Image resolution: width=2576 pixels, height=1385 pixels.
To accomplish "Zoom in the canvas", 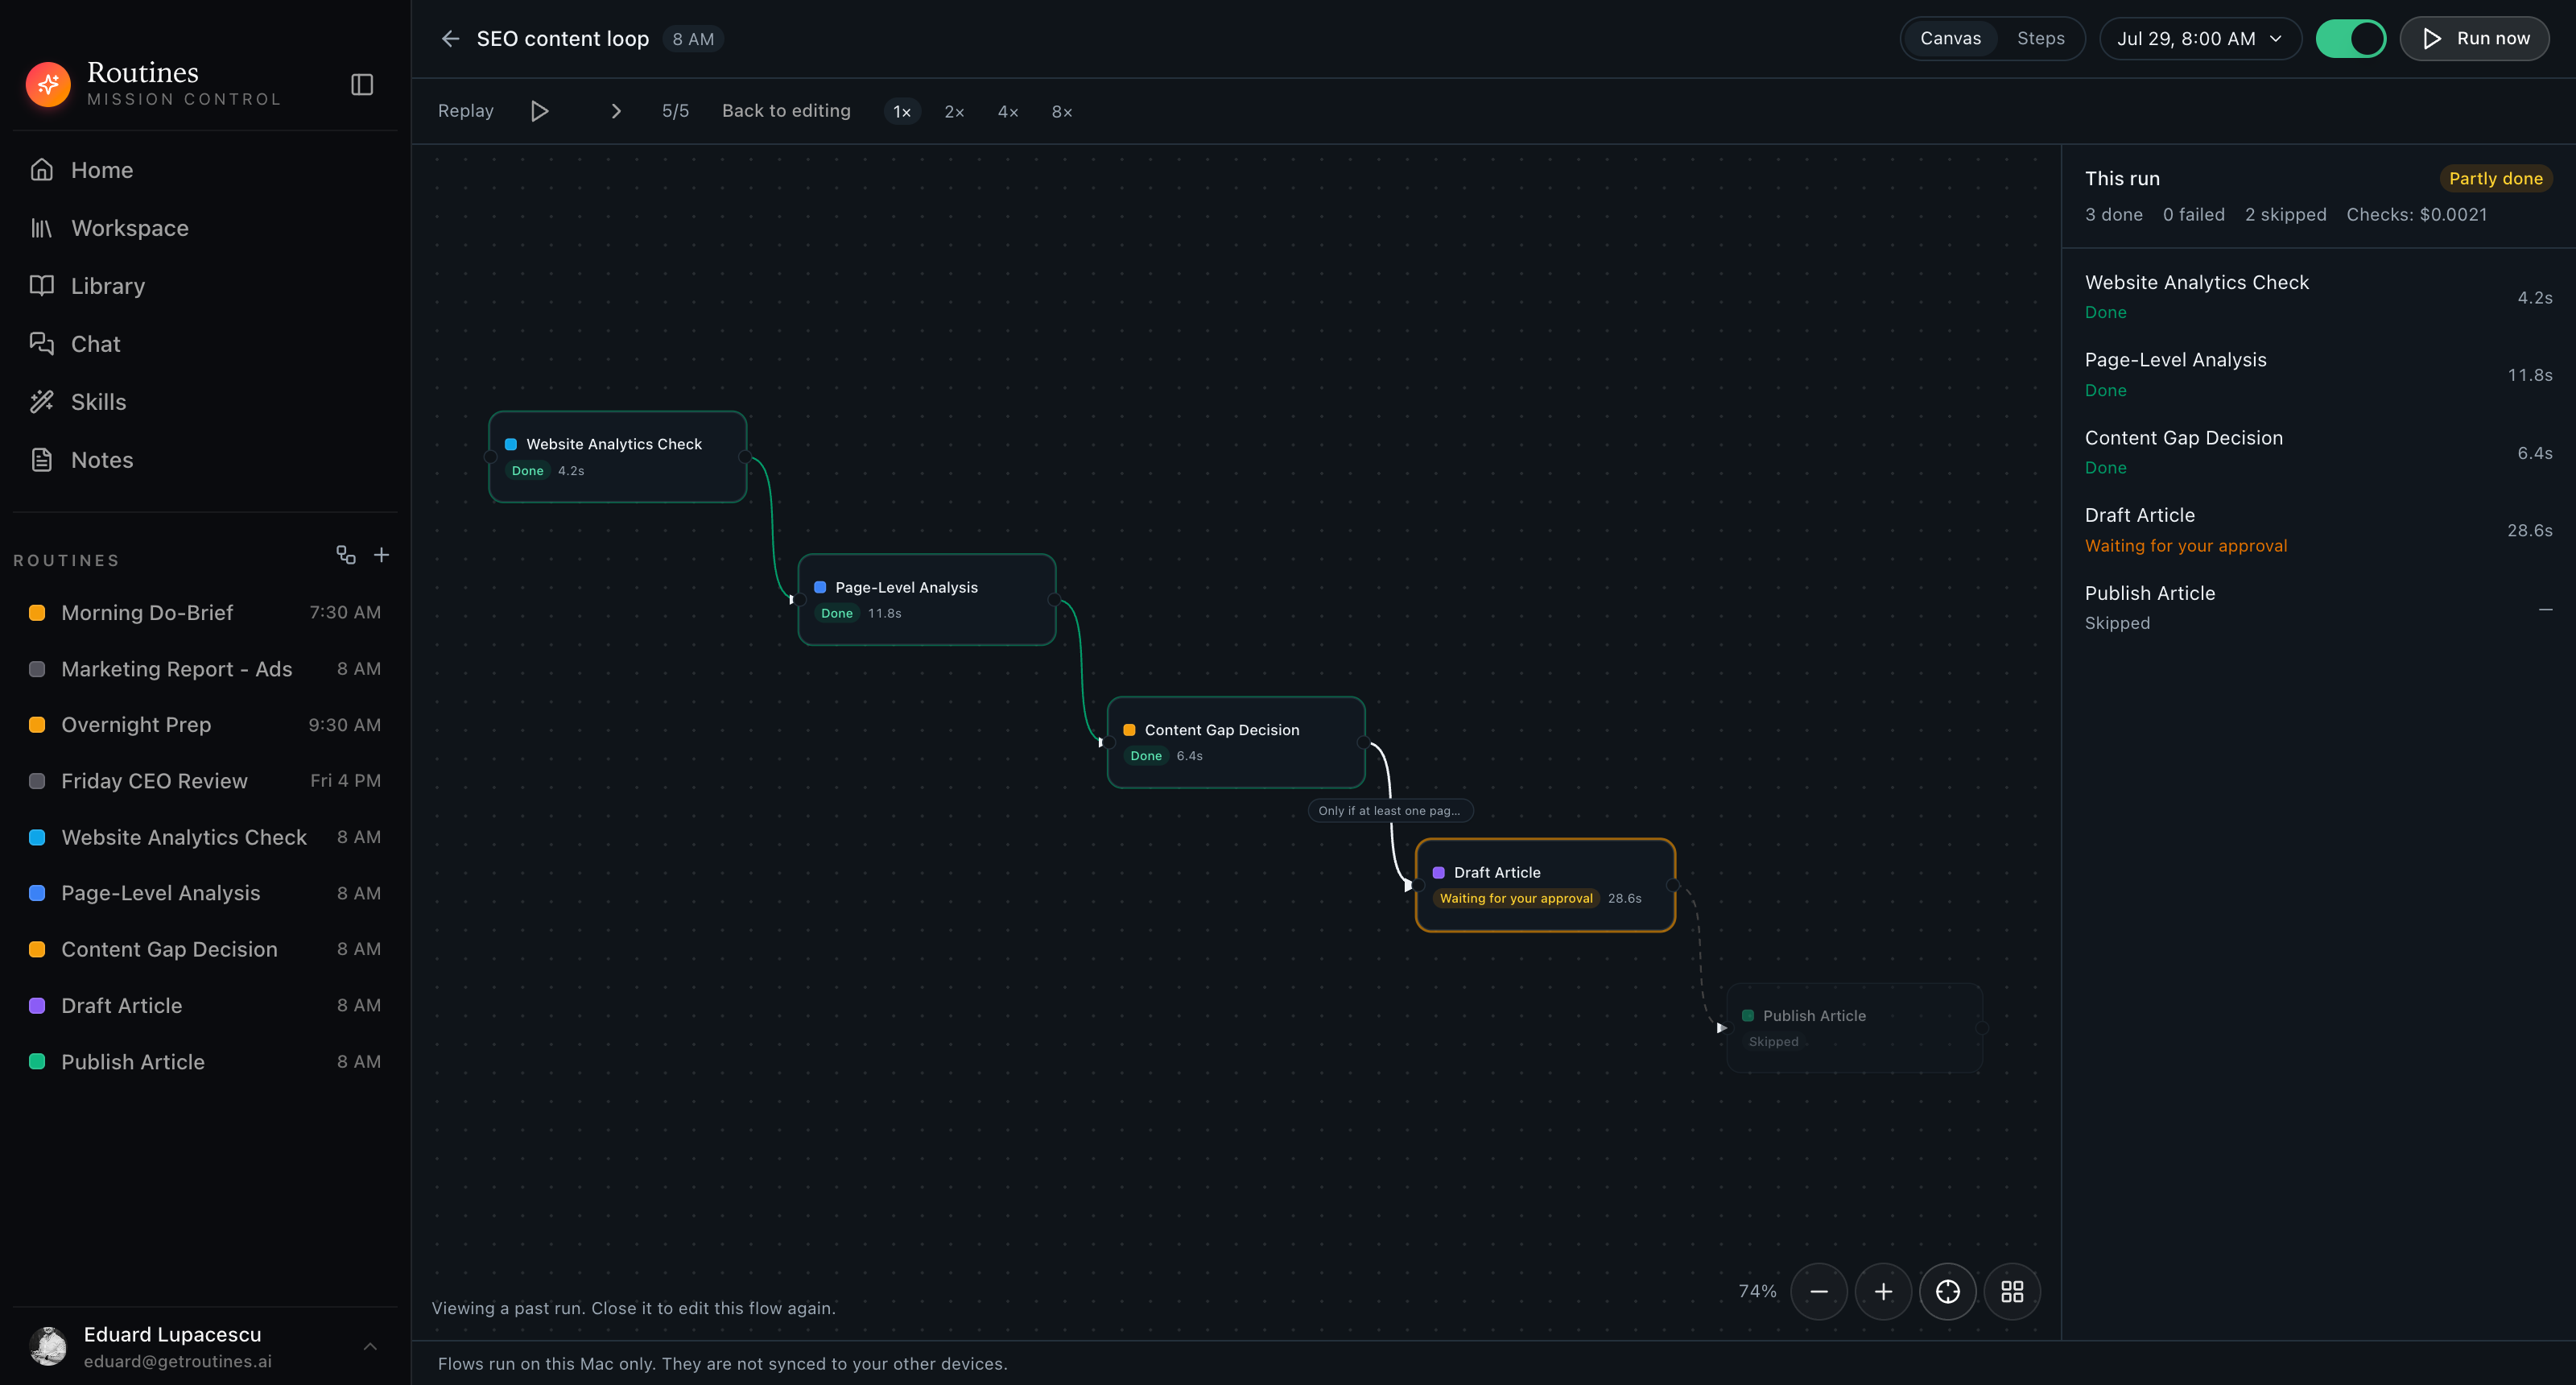I will coord(1883,1292).
